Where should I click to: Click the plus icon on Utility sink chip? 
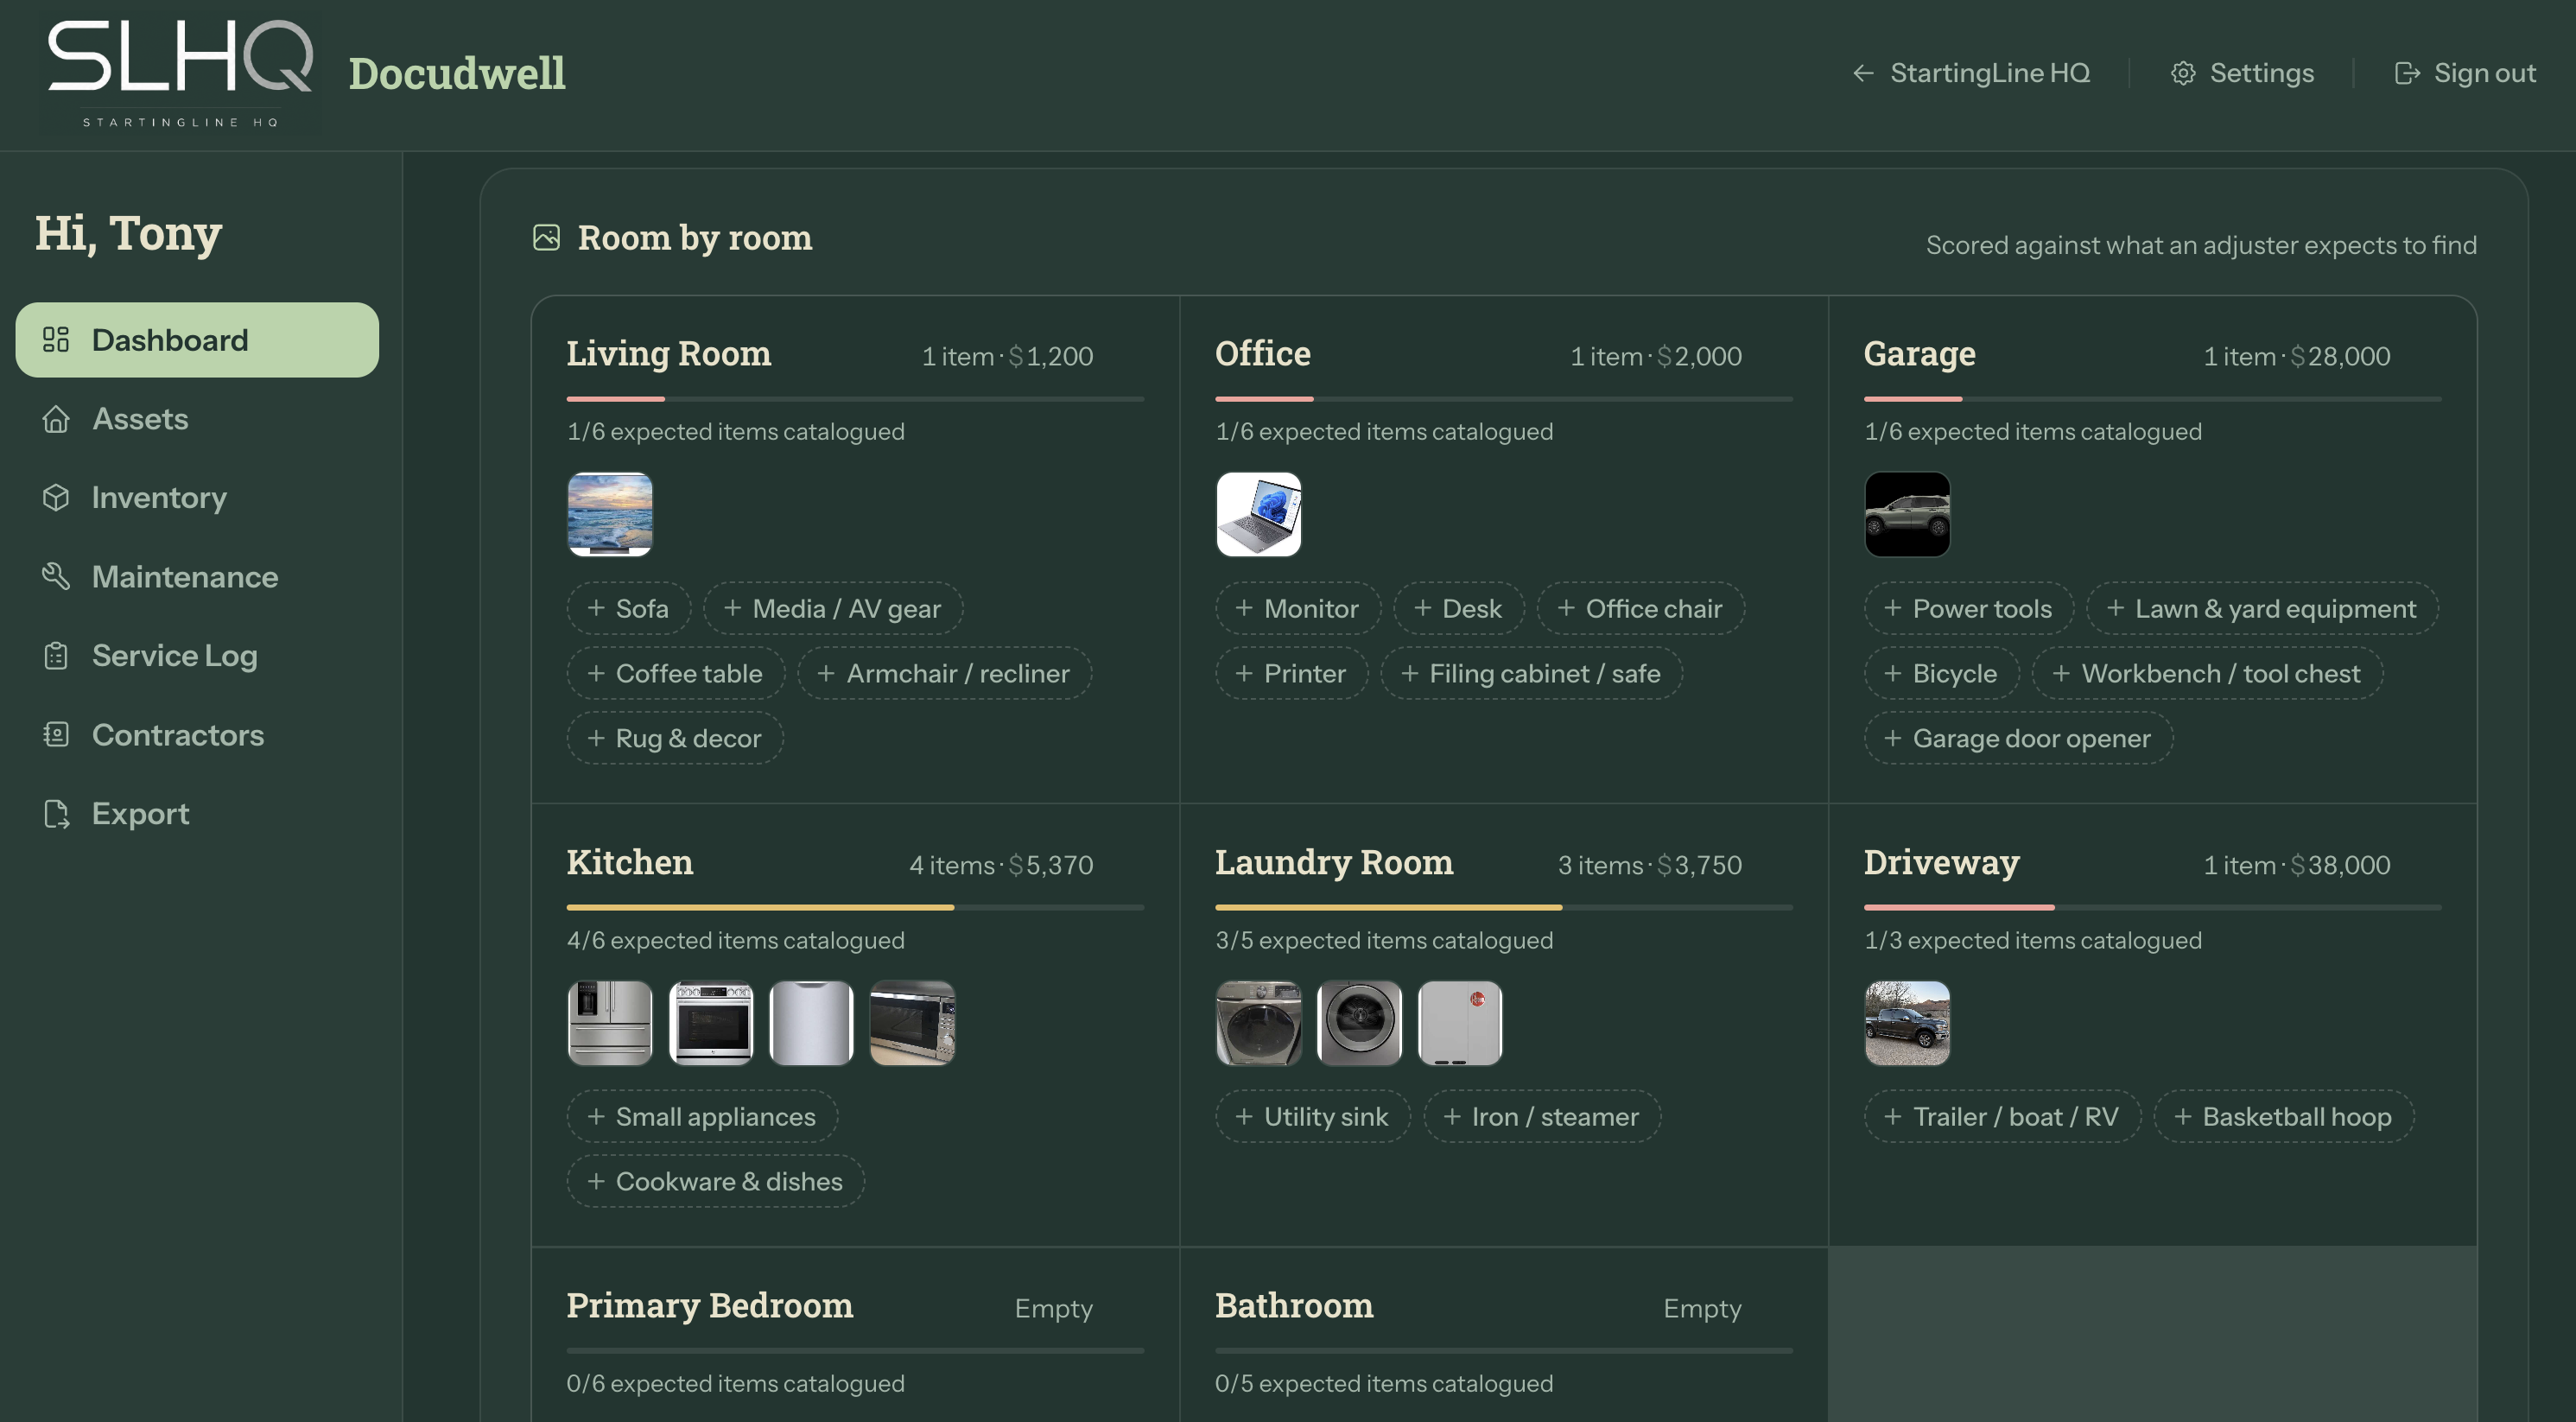pos(1244,1116)
